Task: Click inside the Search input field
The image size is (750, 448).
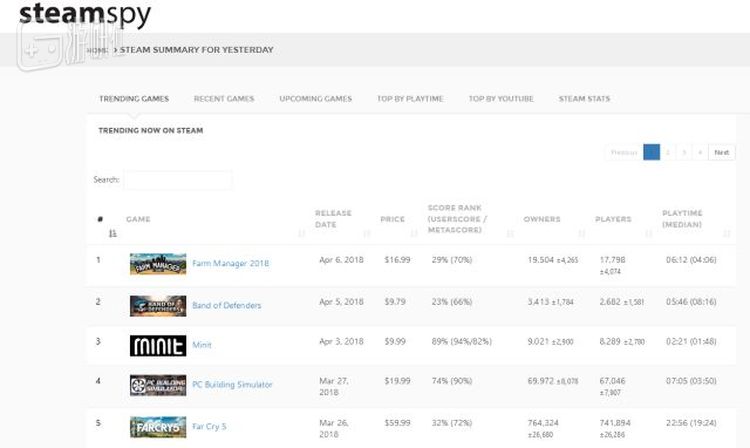Action: click(x=178, y=180)
